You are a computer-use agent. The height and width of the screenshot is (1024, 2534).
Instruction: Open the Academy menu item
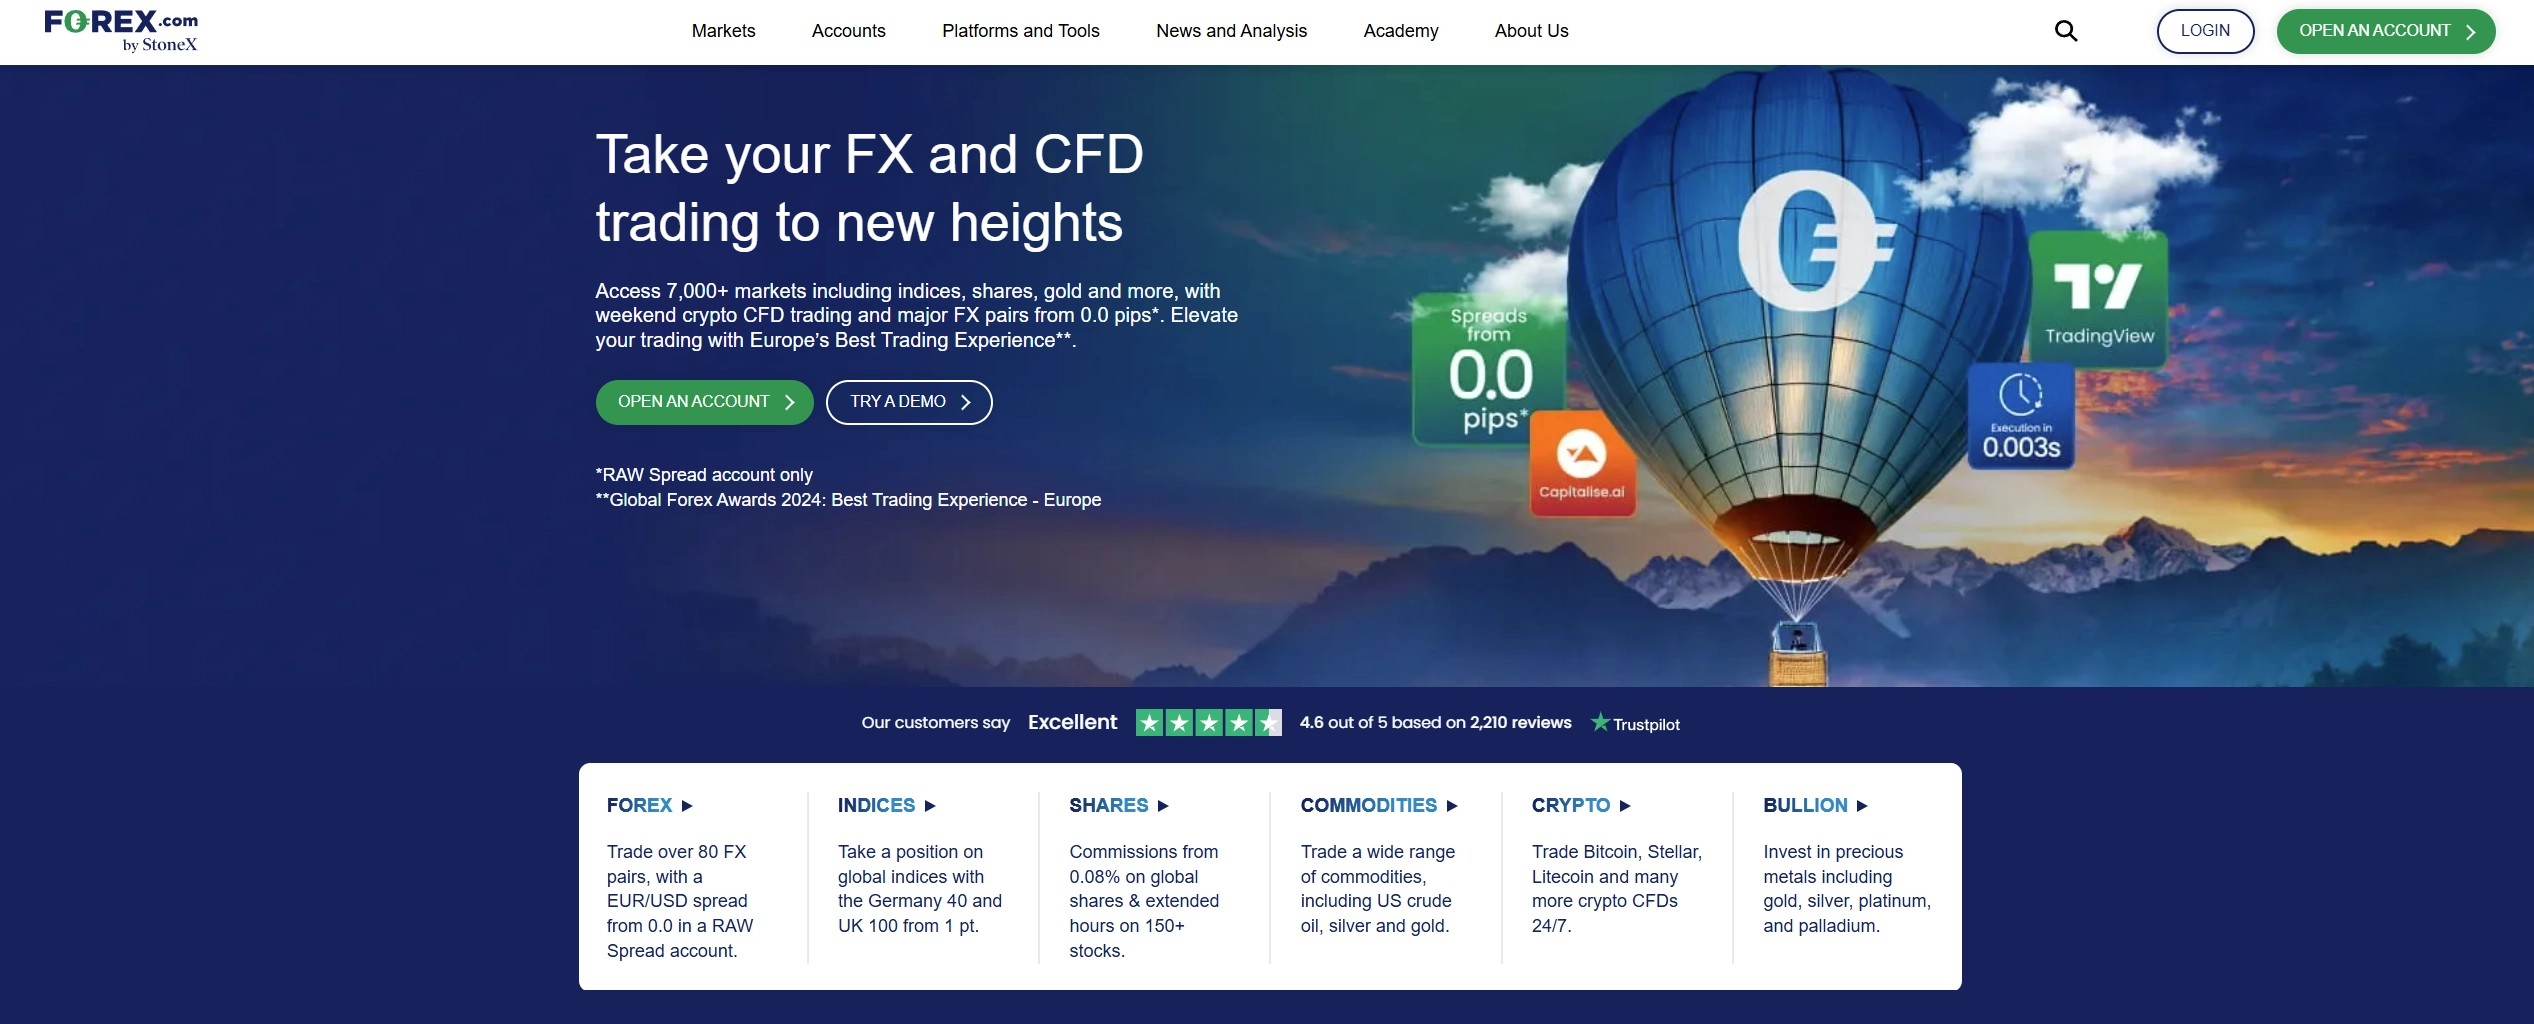[x=1400, y=31]
